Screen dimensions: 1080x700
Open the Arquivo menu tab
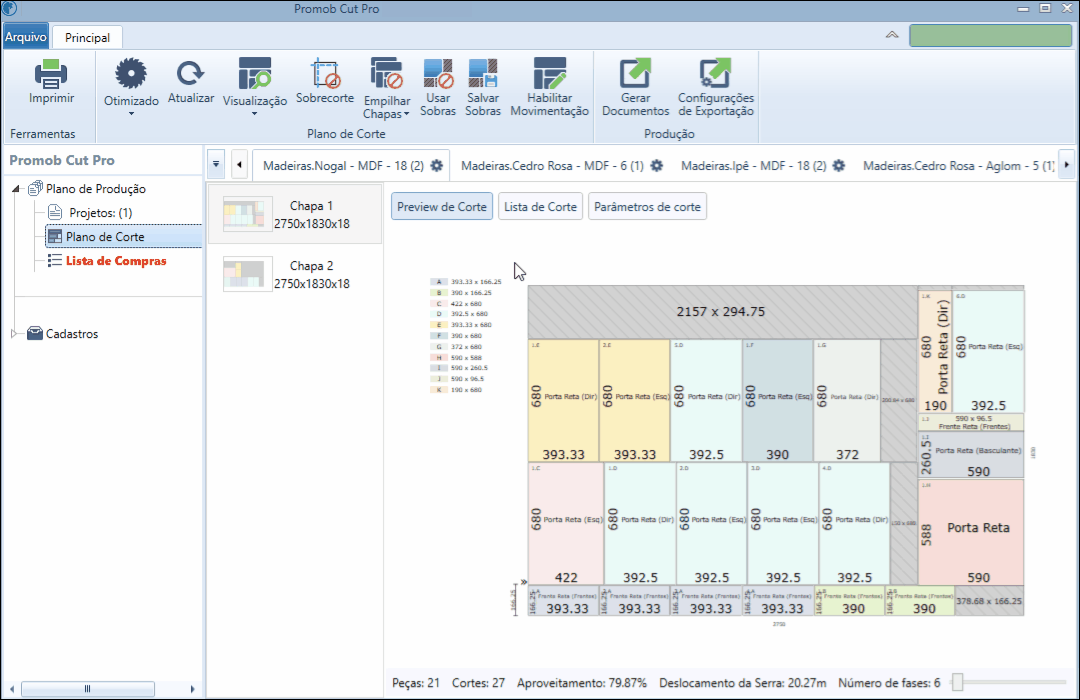(25, 37)
